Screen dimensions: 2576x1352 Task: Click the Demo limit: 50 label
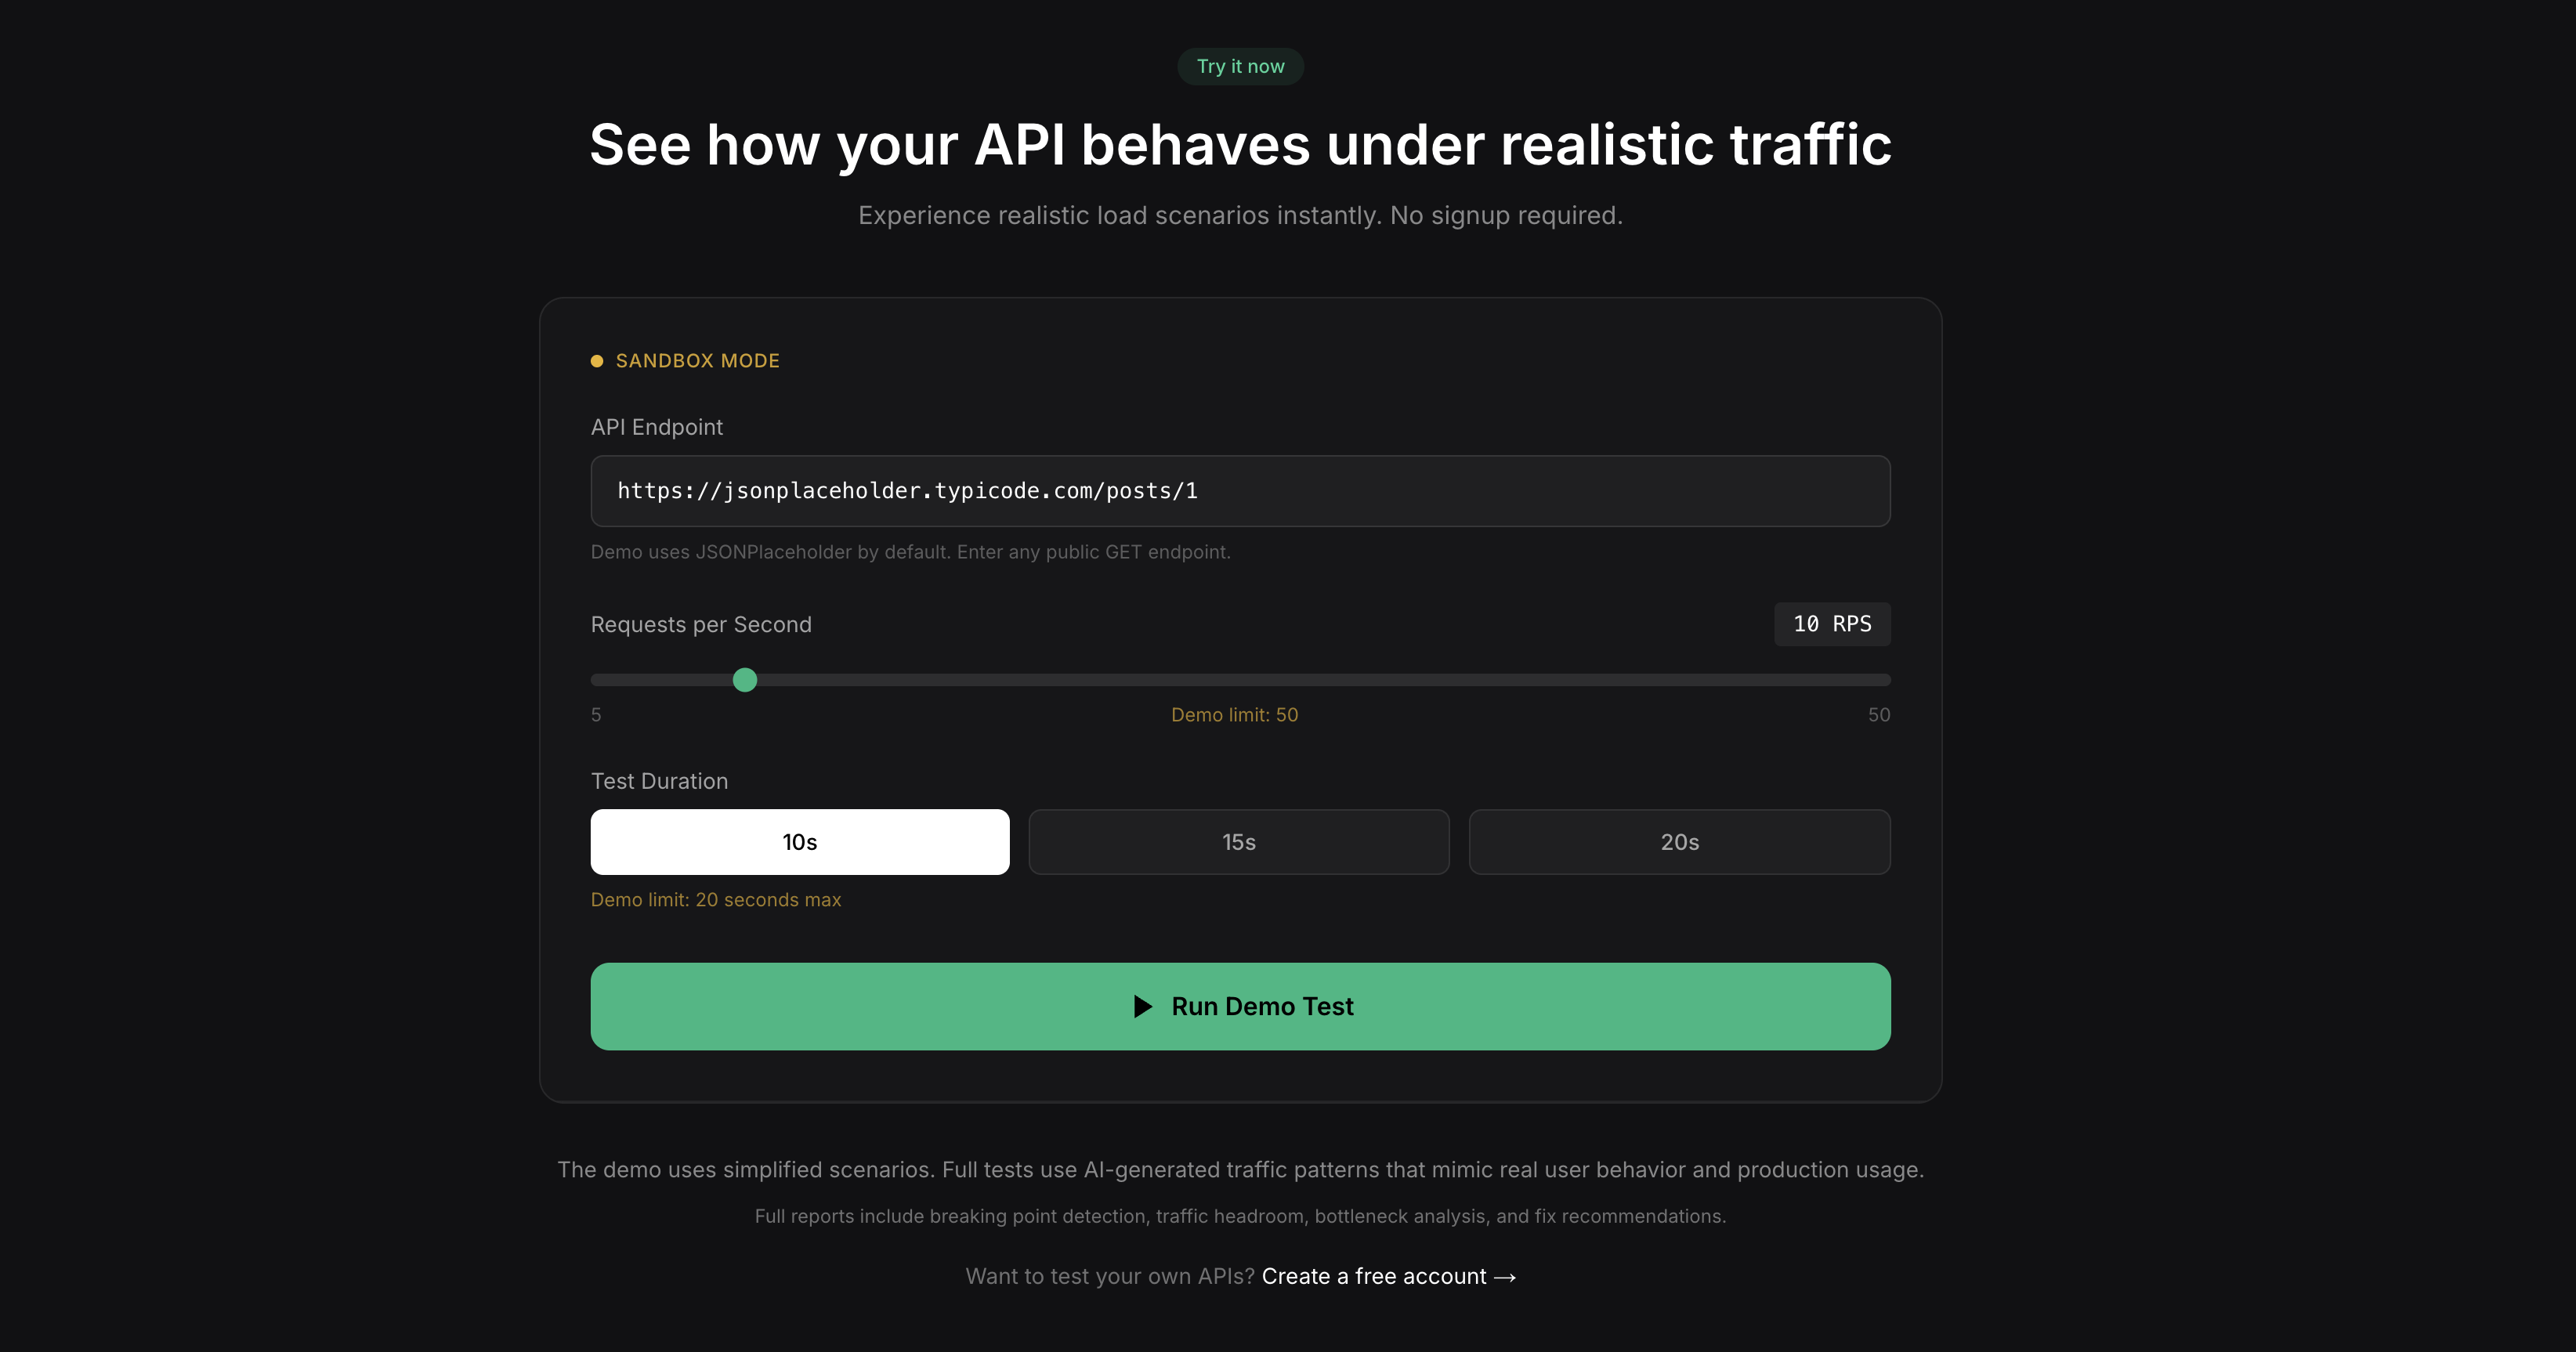click(1234, 714)
